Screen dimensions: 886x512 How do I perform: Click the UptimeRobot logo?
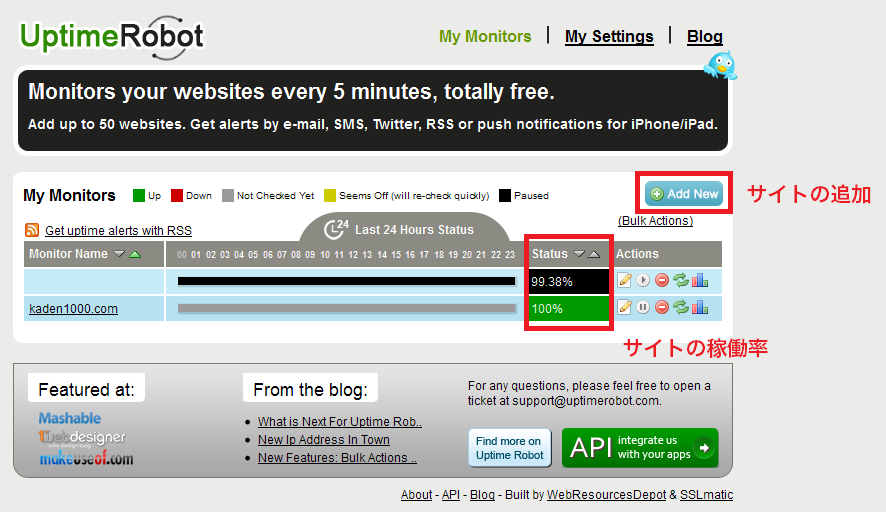pyautogui.click(x=112, y=37)
